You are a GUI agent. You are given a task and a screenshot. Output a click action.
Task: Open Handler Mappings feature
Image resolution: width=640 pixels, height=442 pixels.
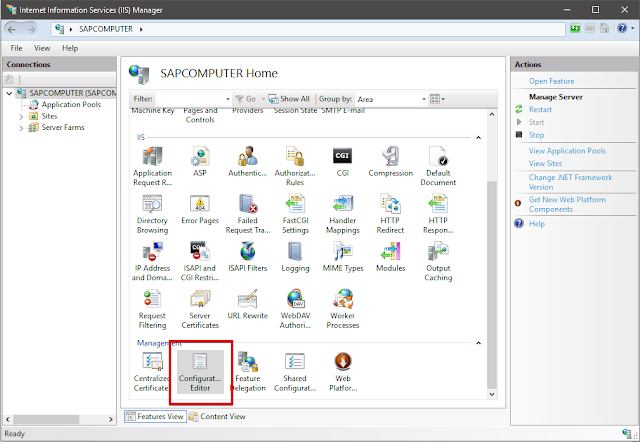click(x=343, y=214)
